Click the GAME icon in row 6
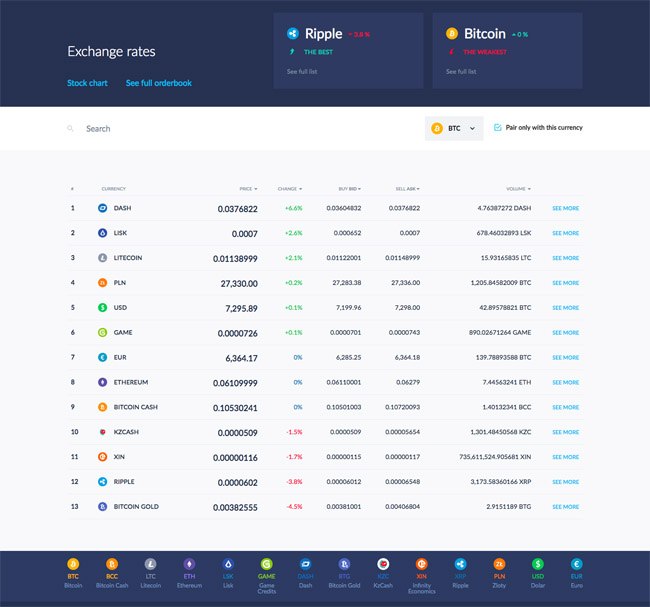 point(102,333)
